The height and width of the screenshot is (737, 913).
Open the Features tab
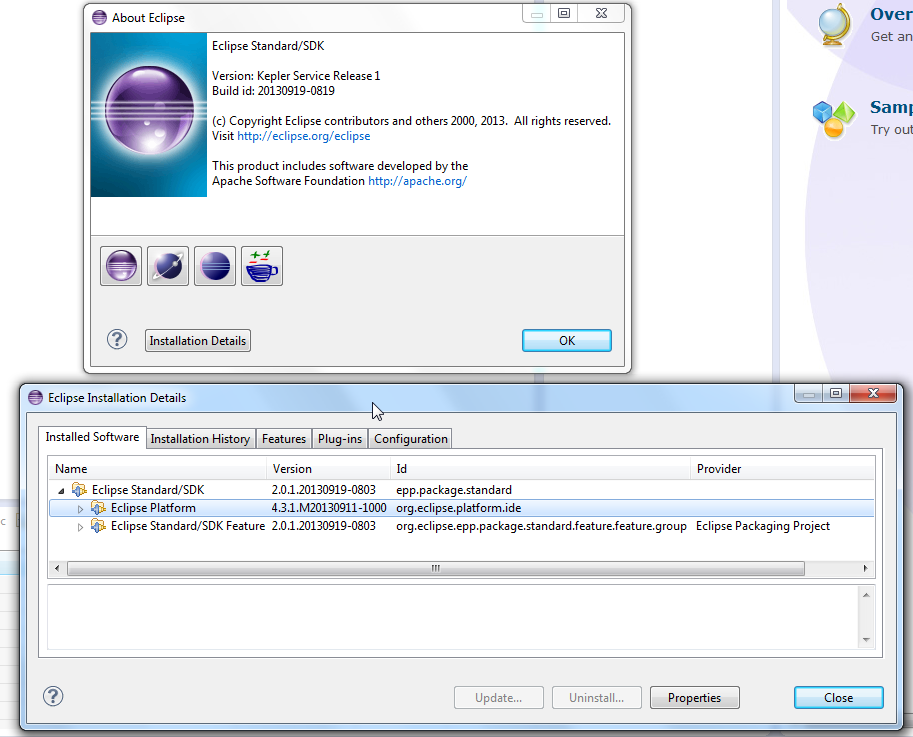click(284, 439)
